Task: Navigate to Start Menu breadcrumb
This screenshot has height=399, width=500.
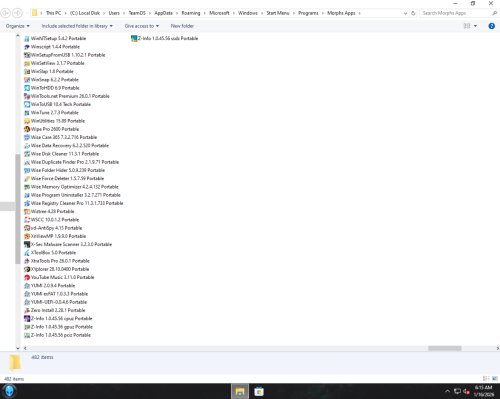Action: tap(278, 13)
